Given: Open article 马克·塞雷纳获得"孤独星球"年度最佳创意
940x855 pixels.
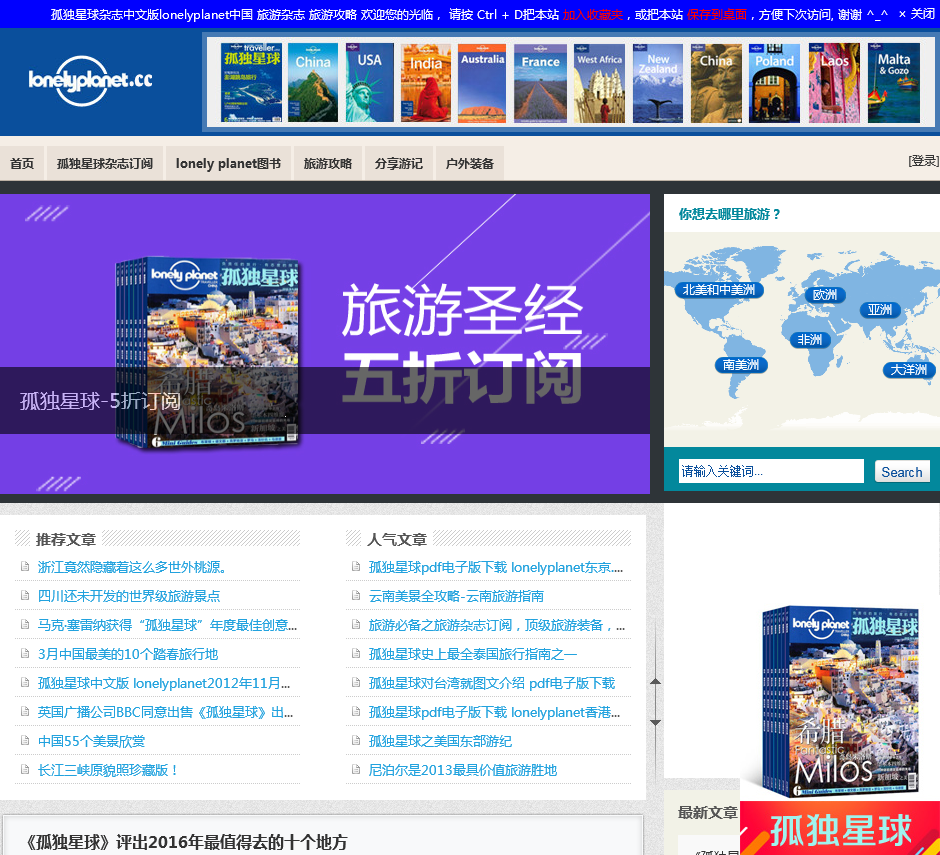Looking at the screenshot, I should tap(167, 625).
